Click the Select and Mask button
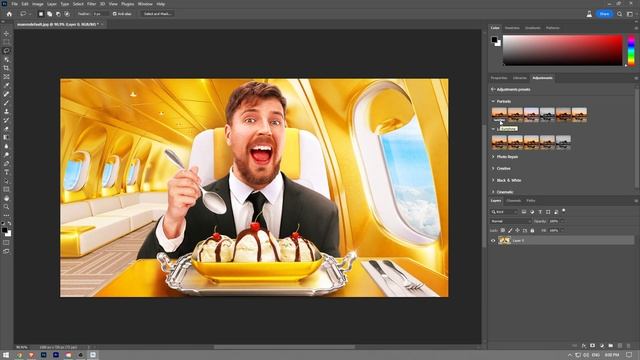Image resolution: width=640 pixels, height=360 pixels. [x=158, y=14]
